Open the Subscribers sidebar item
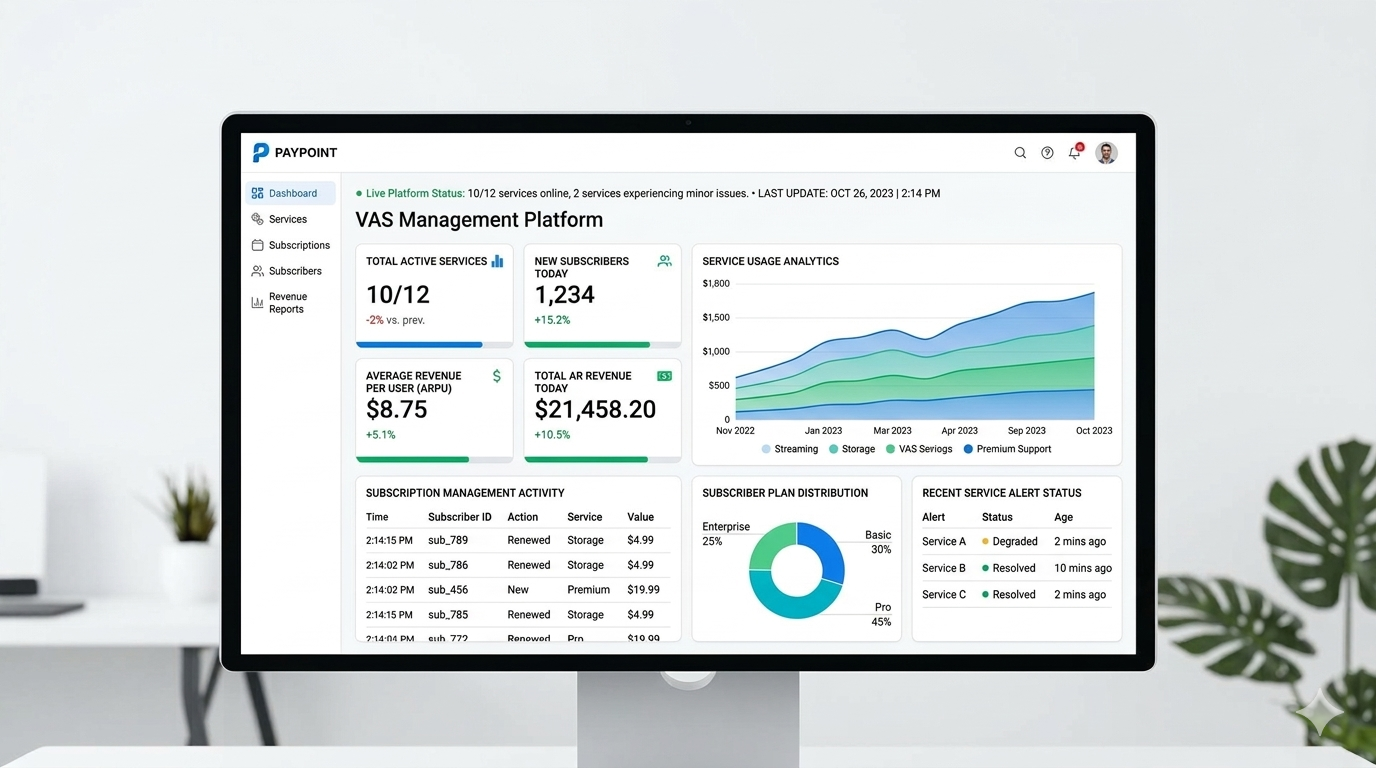The height and width of the screenshot is (768, 1376). [x=294, y=271]
